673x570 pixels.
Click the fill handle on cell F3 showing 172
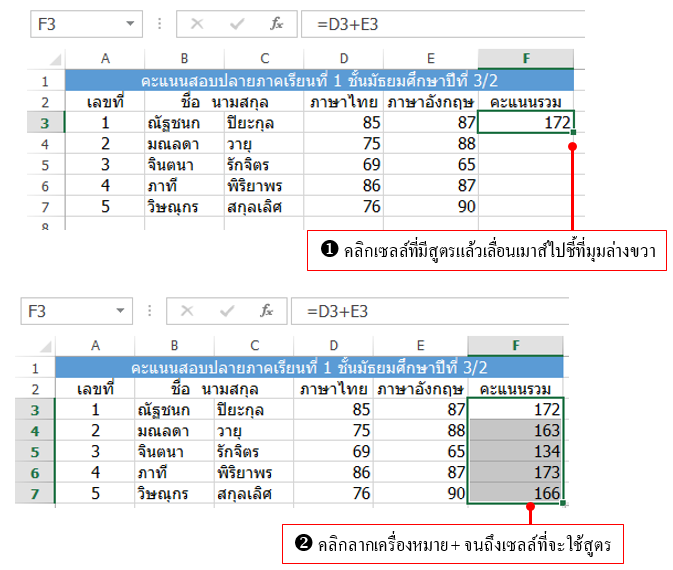coord(573,132)
